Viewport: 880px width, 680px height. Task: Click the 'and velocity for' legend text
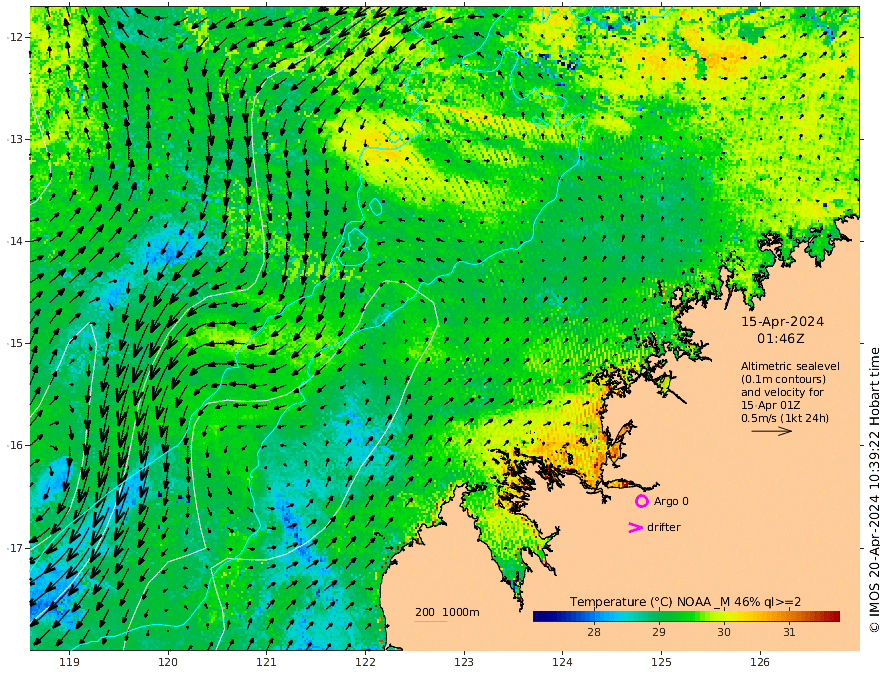tap(782, 392)
